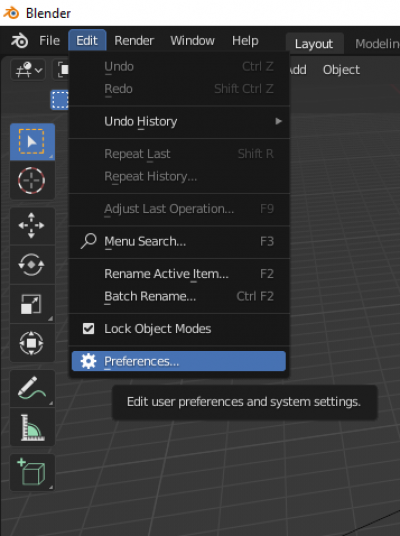Activate the Move tool
The height and width of the screenshot is (536, 400).
pyautogui.click(x=32, y=226)
